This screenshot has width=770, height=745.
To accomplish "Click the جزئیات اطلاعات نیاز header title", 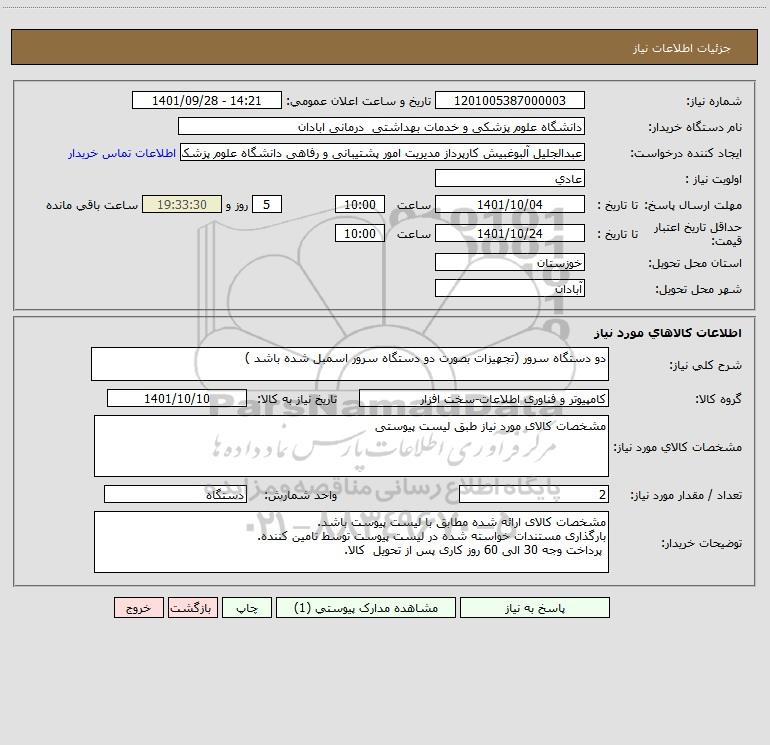I will tap(682, 48).
